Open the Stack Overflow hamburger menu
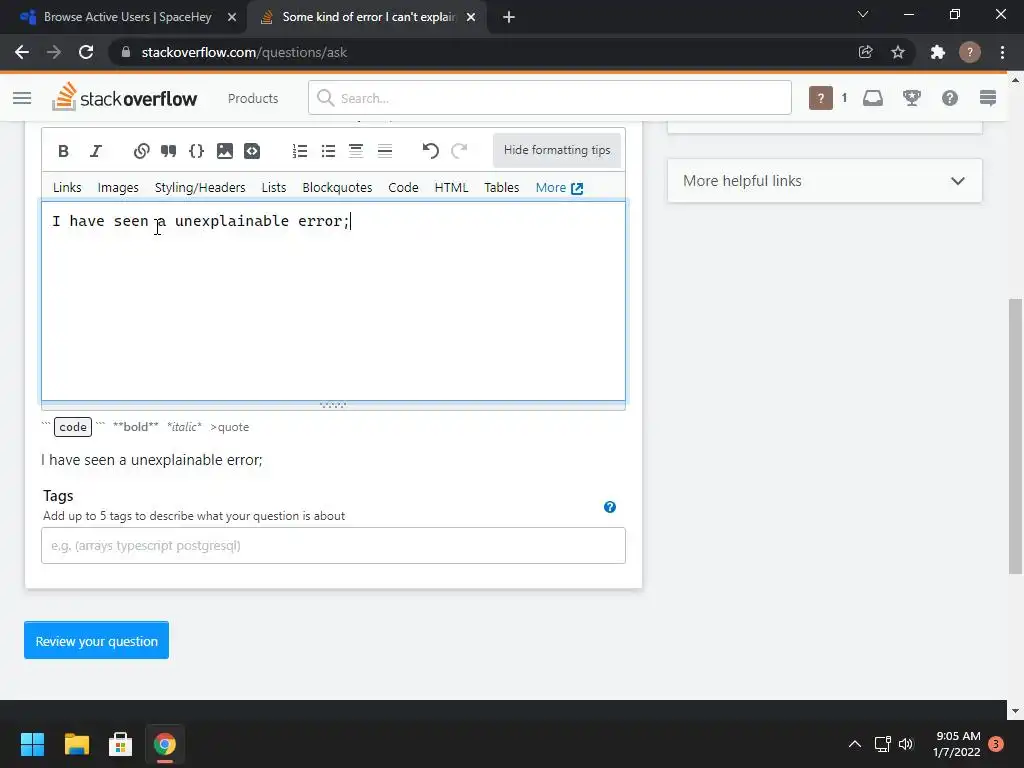1024x768 pixels. coord(22,98)
